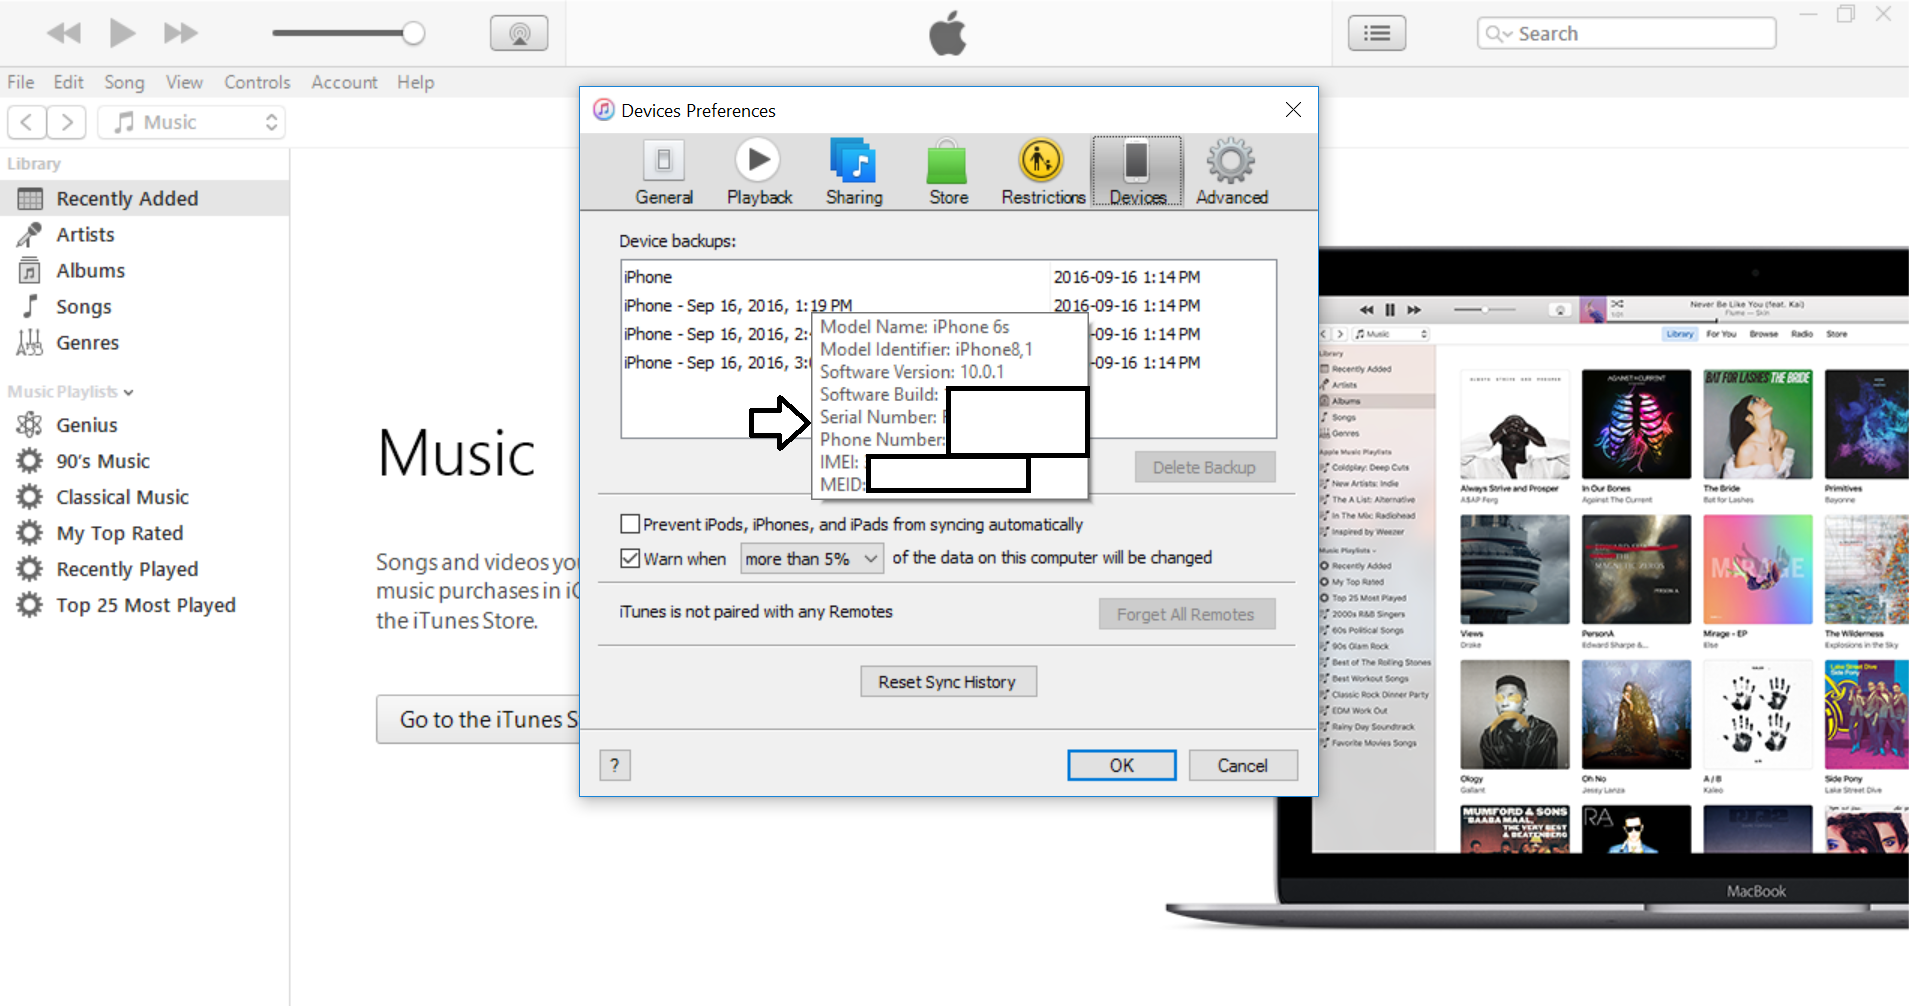Click the question mark help button
This screenshot has height=1006, width=1909.
(615, 765)
